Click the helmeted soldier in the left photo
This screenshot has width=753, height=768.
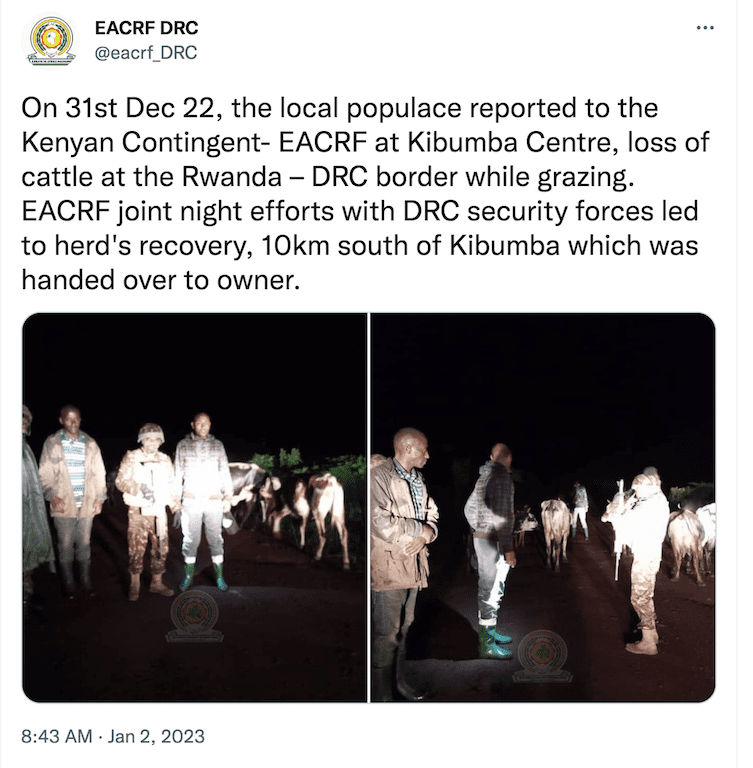[146, 511]
